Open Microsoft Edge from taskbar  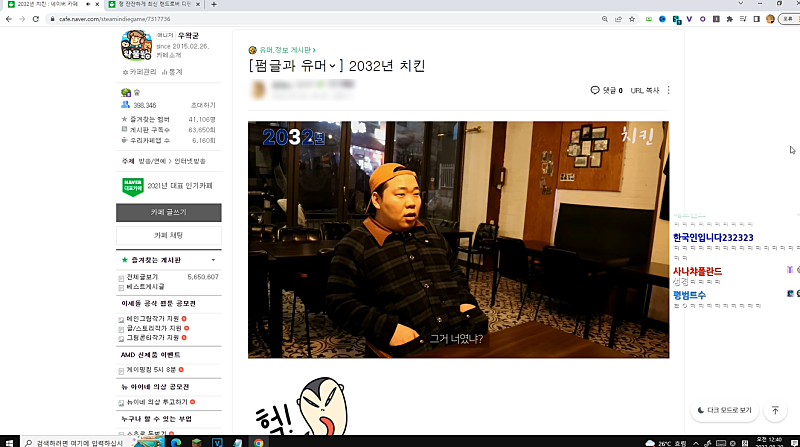pos(176,442)
